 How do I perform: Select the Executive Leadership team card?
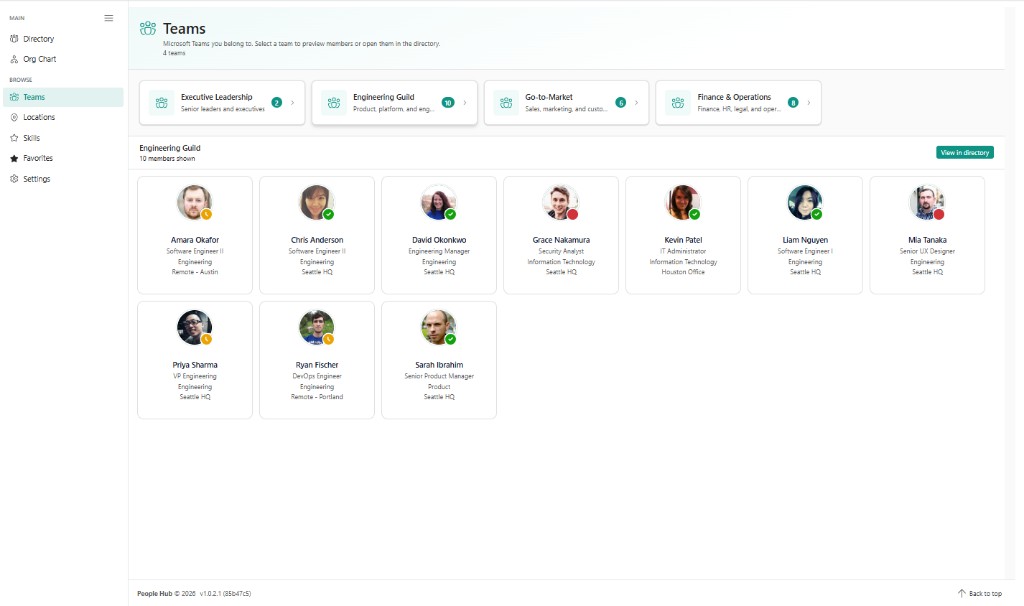(x=222, y=103)
